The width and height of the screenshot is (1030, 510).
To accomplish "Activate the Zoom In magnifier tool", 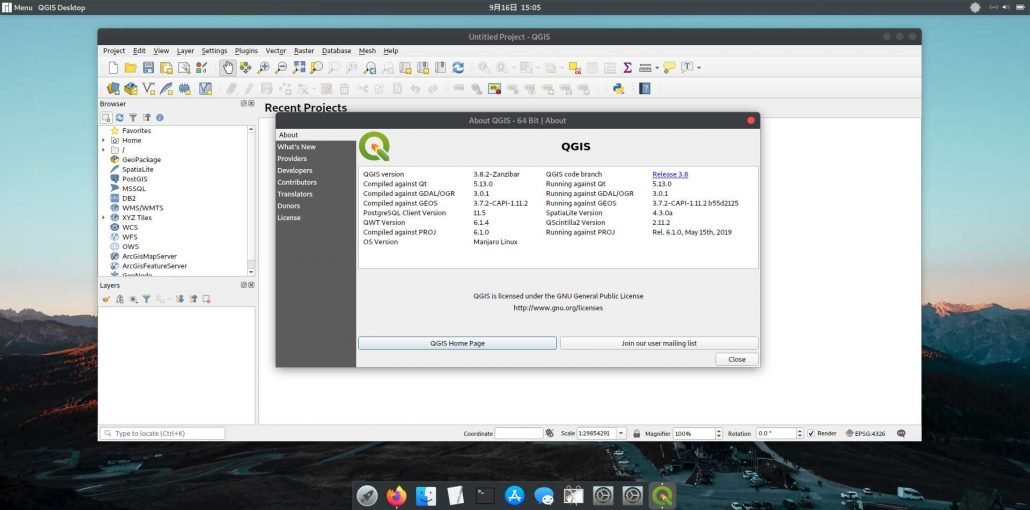I will 263,68.
